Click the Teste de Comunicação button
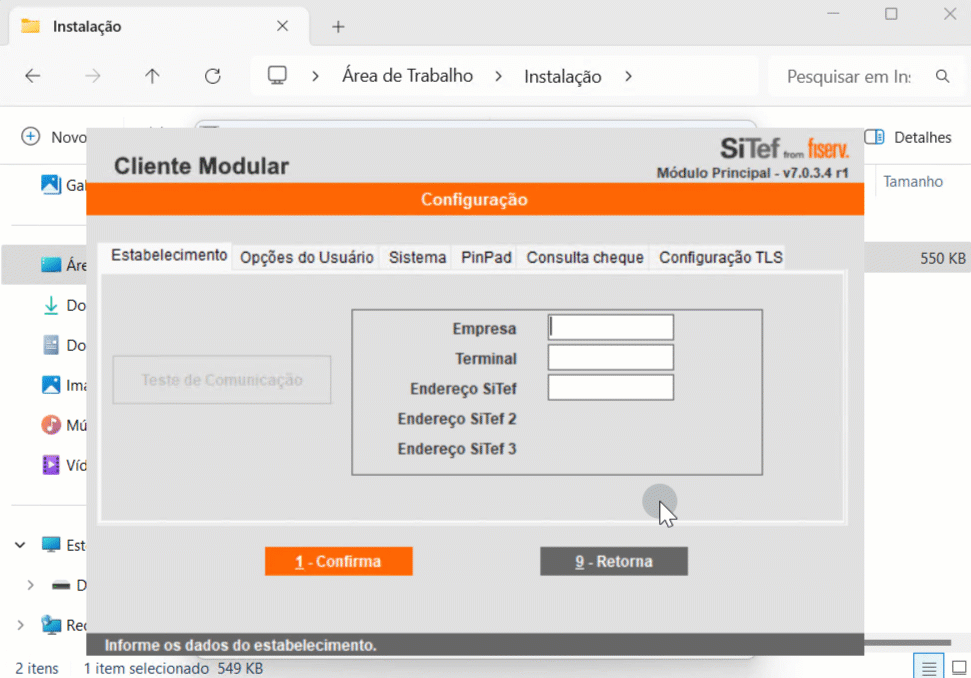This screenshot has width=971, height=678. coord(222,380)
